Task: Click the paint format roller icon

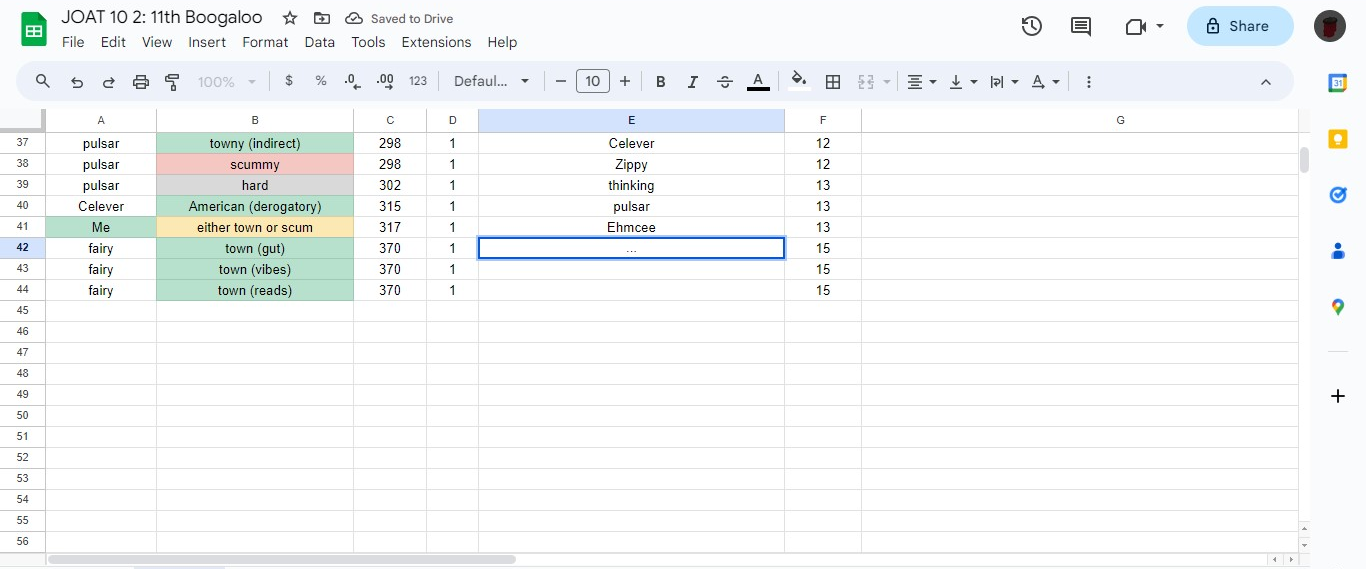Action: (x=172, y=82)
